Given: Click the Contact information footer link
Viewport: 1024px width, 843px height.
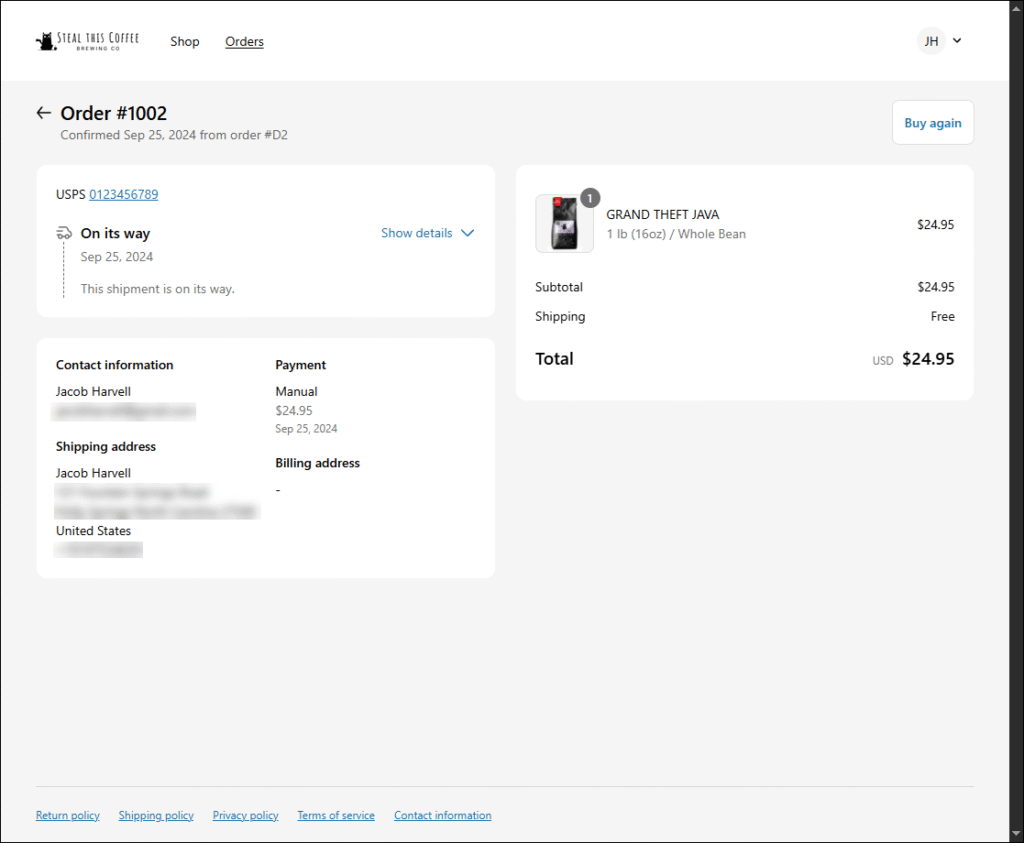Looking at the screenshot, I should click(x=442, y=815).
